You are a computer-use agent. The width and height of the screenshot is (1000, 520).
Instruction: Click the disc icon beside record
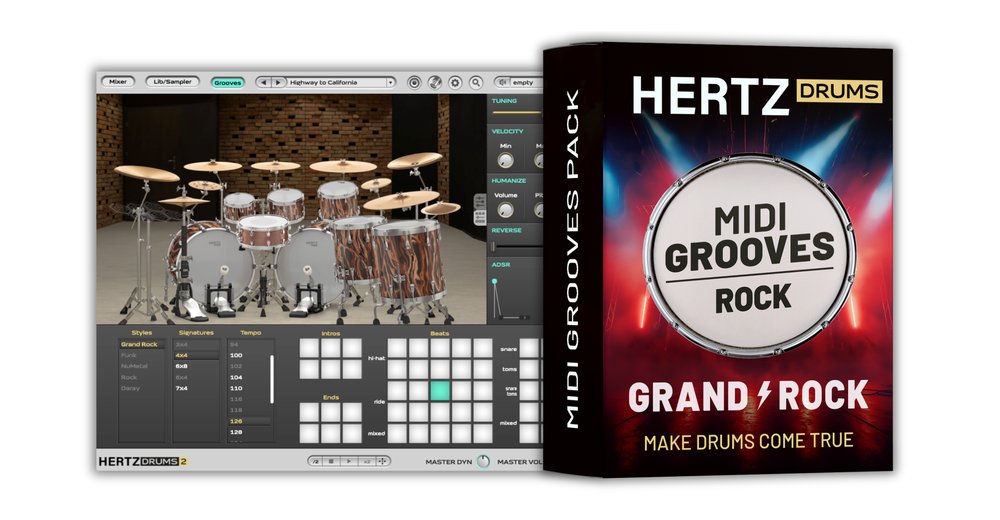click(435, 82)
